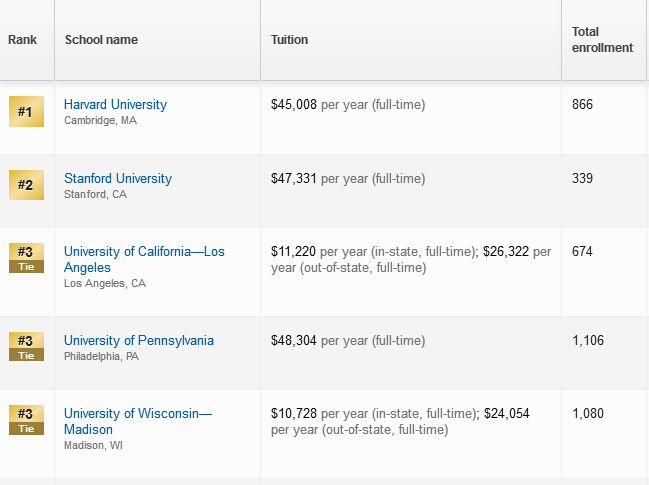
Task: Click the #3 Tie badge beside Pennsylvania
Action: [x=26, y=347]
